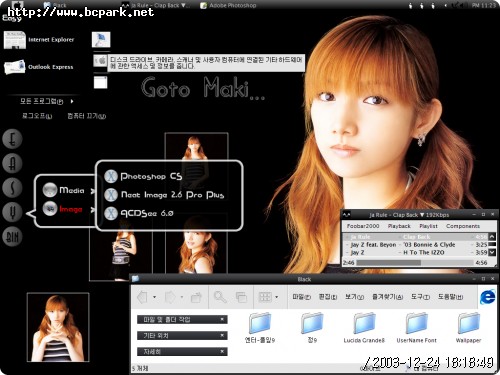Click the round E dock button
500x375 pixels.
[12, 139]
